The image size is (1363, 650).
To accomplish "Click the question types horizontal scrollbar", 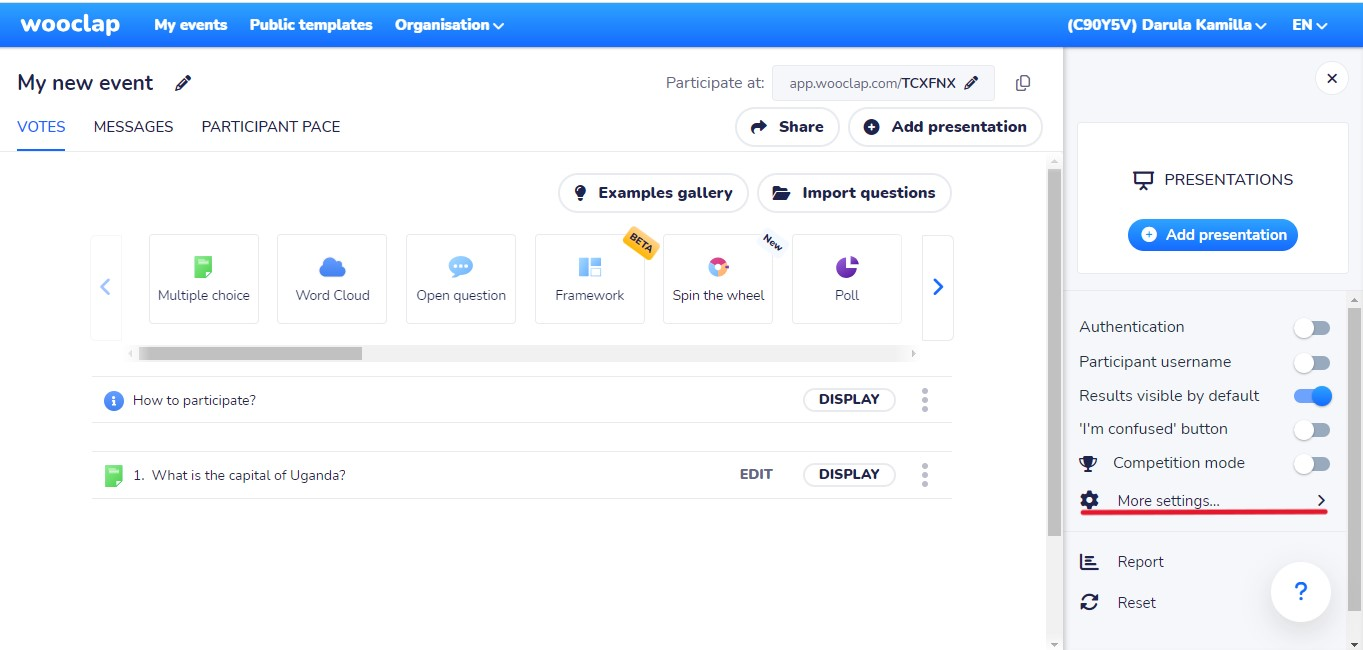I will coord(250,353).
